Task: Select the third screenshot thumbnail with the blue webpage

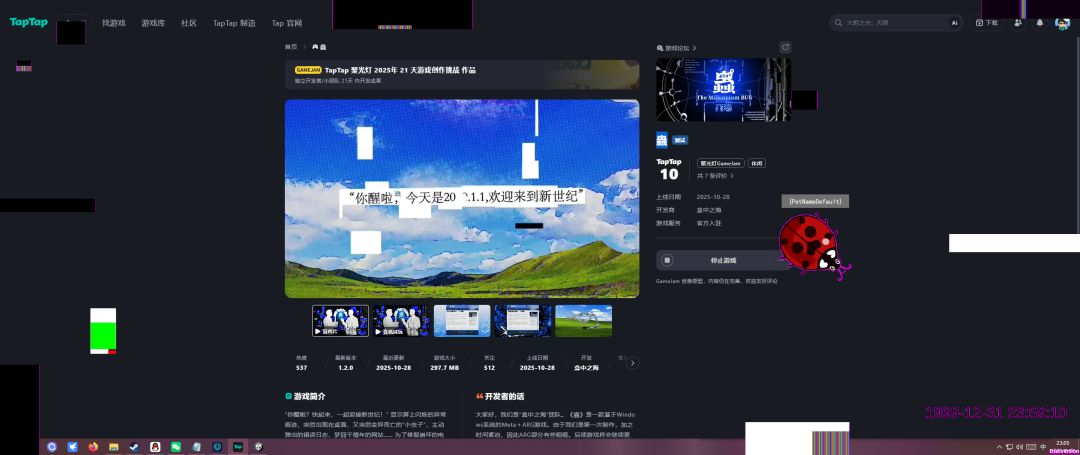Action: point(462,321)
